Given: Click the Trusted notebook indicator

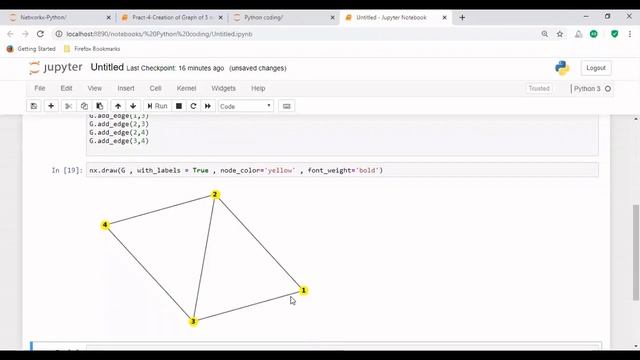Looking at the screenshot, I should click(x=539, y=89).
